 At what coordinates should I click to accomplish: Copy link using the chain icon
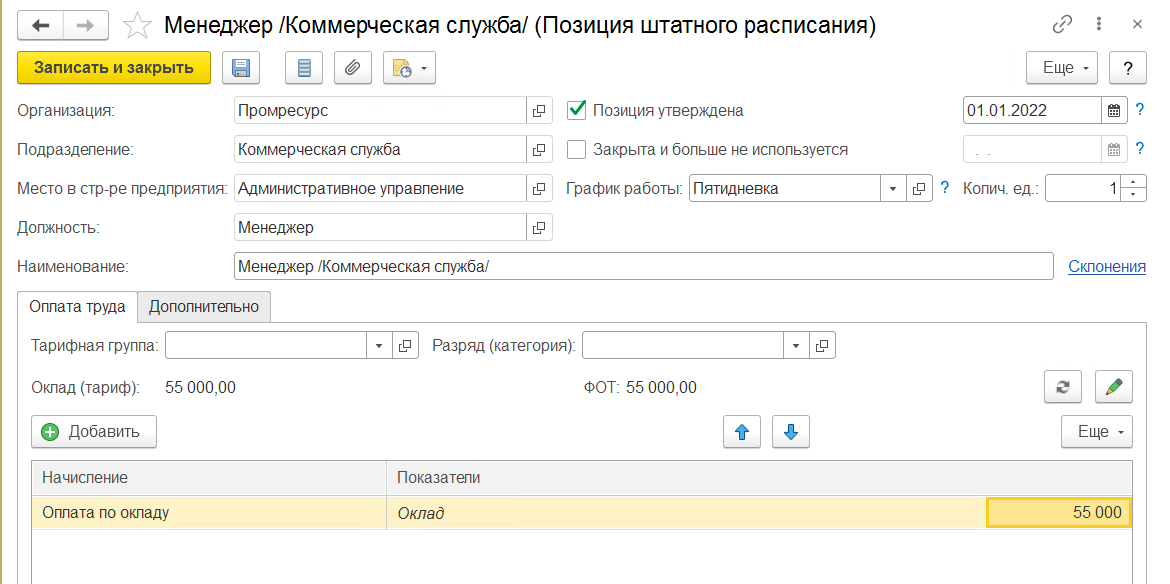point(1062,25)
